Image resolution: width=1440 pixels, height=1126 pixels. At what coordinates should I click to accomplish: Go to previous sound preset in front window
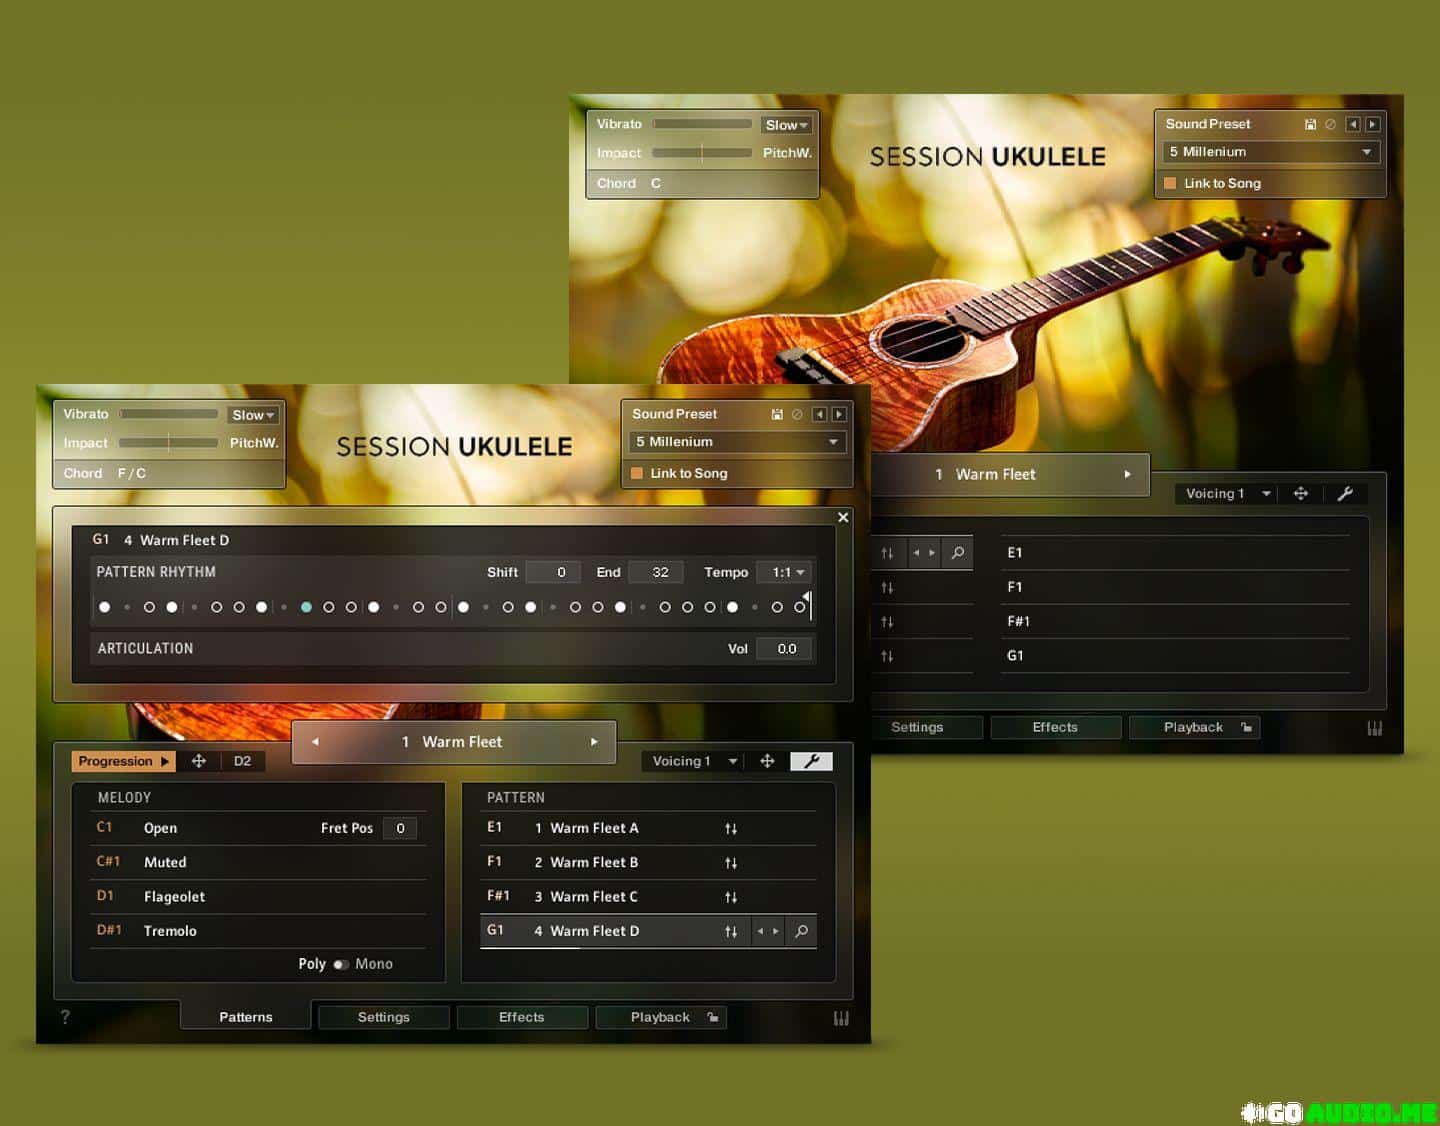click(819, 414)
